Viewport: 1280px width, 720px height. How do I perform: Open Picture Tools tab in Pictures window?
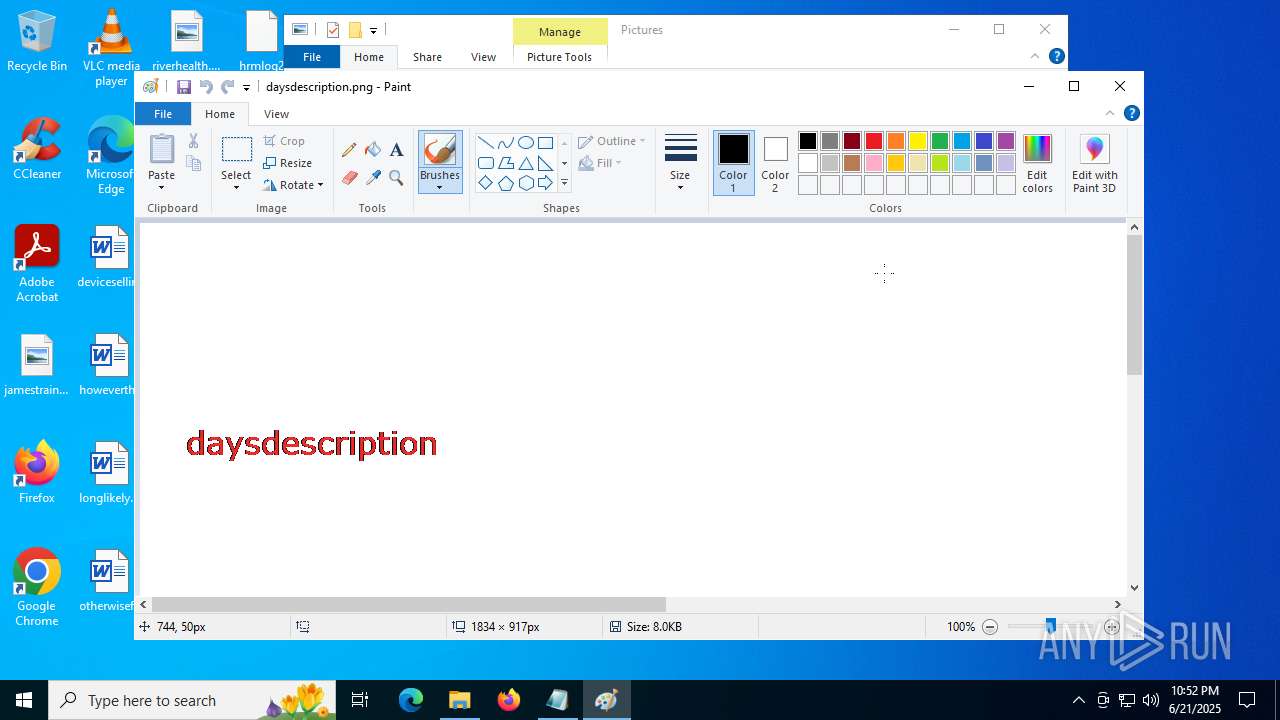[x=559, y=57]
